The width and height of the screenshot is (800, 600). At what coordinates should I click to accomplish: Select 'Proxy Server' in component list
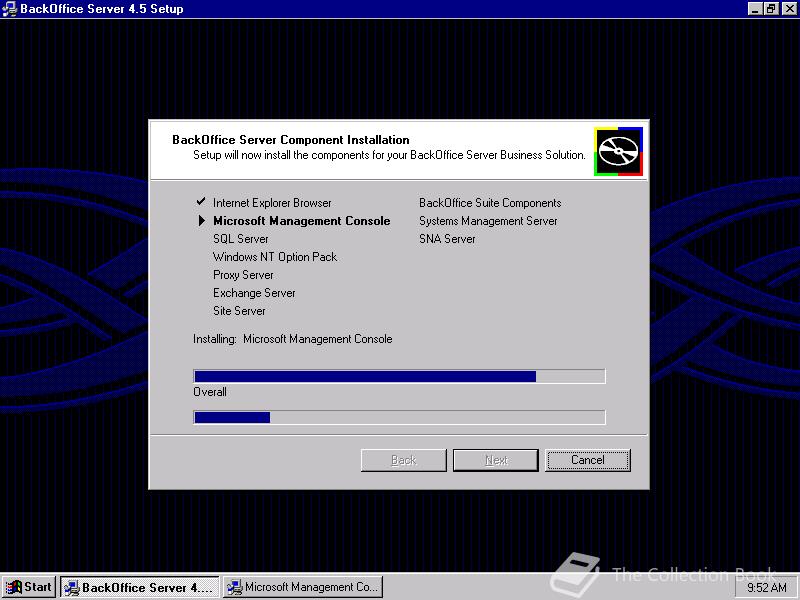click(x=243, y=274)
